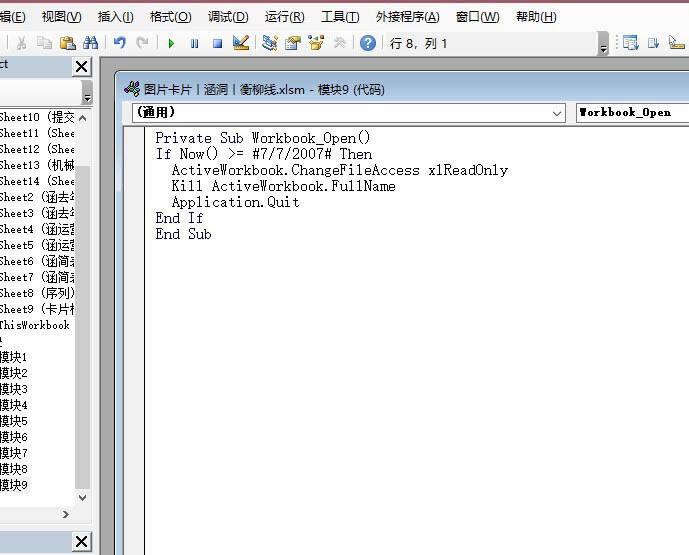The image size is (689, 555).
Task: Stop execution with the Reset icon
Action: [x=218, y=43]
